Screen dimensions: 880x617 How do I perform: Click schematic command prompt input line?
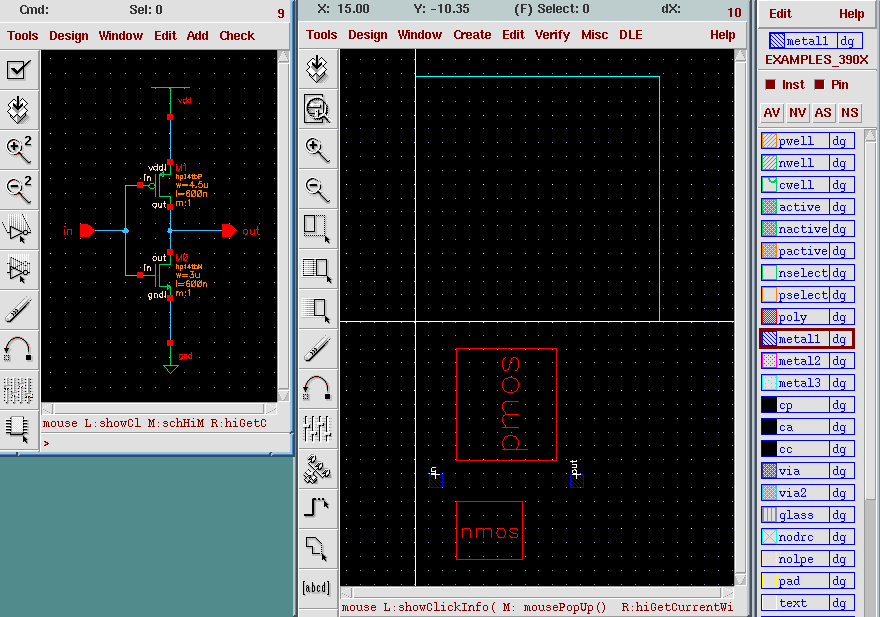click(x=166, y=444)
